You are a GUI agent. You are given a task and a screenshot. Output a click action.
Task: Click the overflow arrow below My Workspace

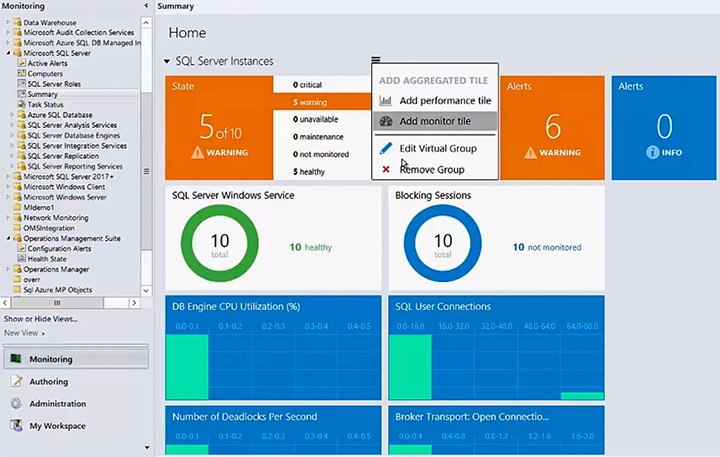point(147,447)
